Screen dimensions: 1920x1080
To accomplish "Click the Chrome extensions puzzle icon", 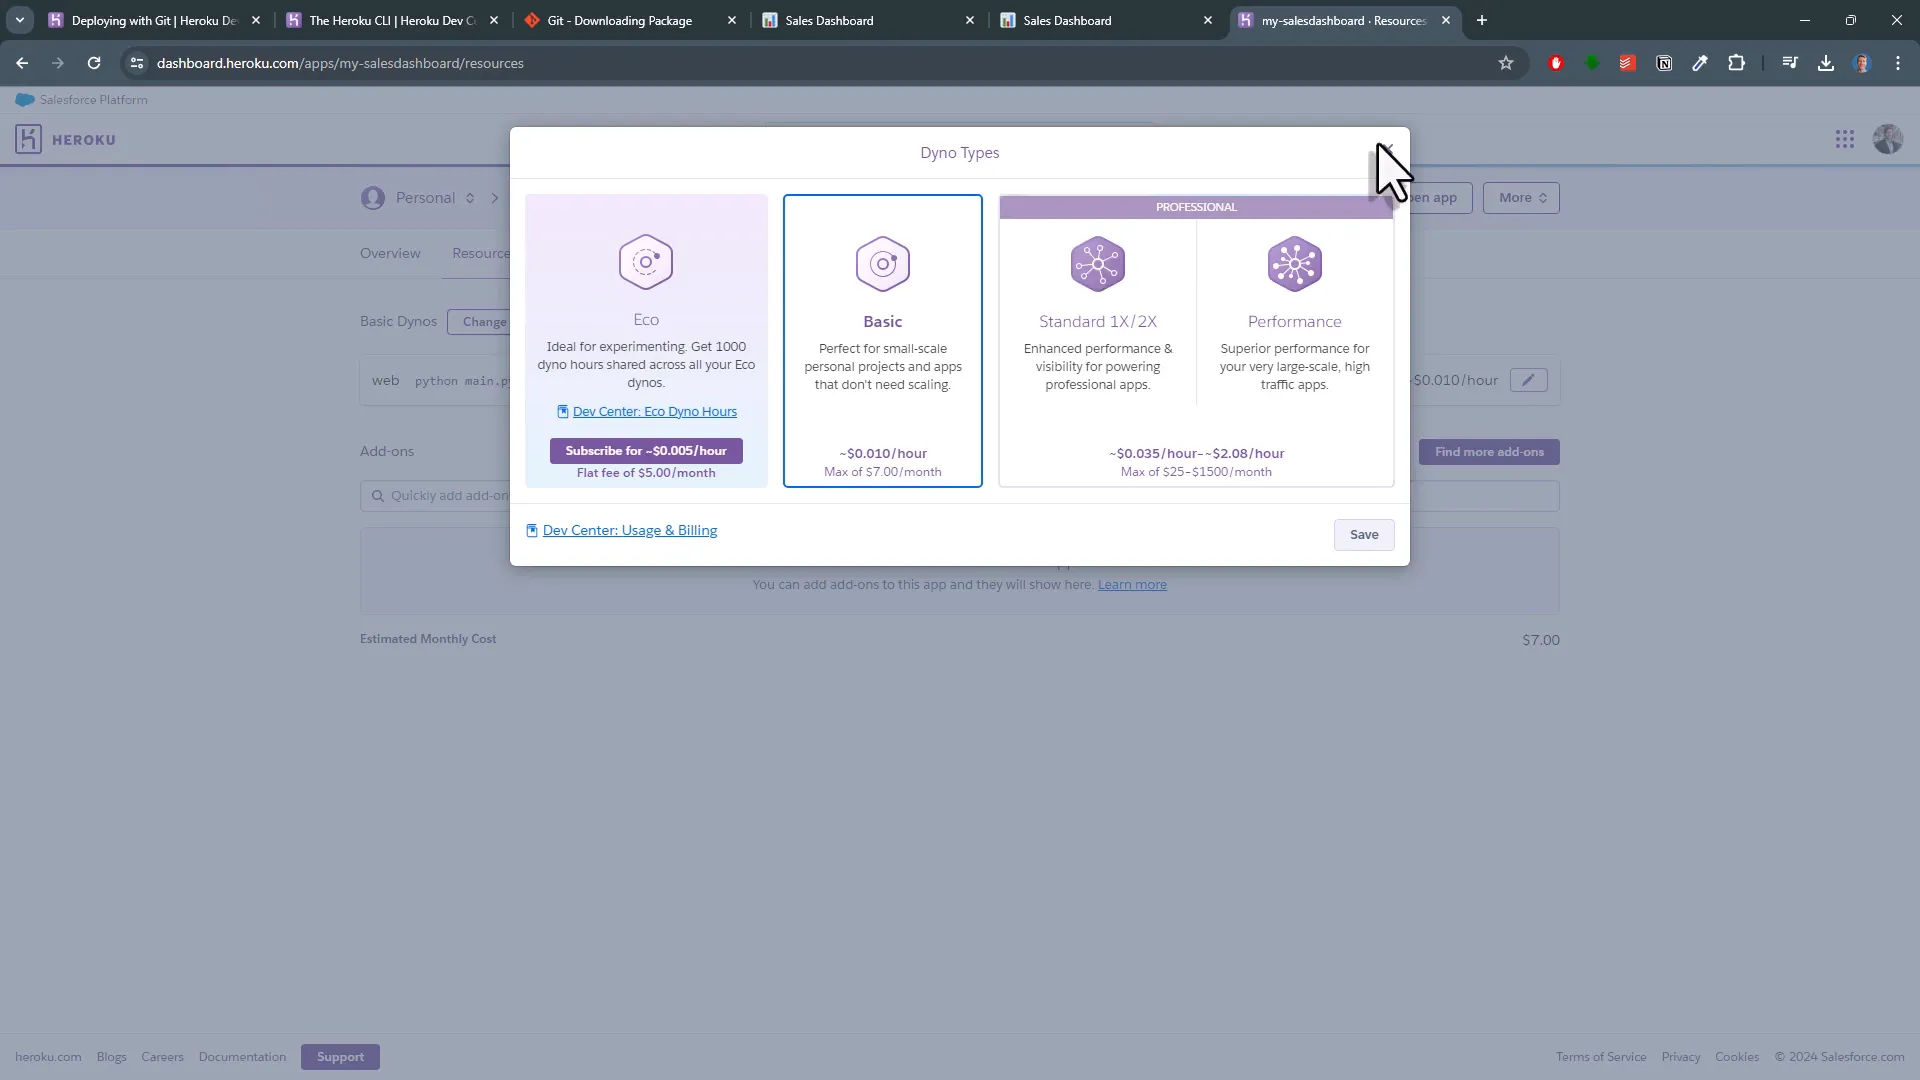I will click(x=1737, y=62).
